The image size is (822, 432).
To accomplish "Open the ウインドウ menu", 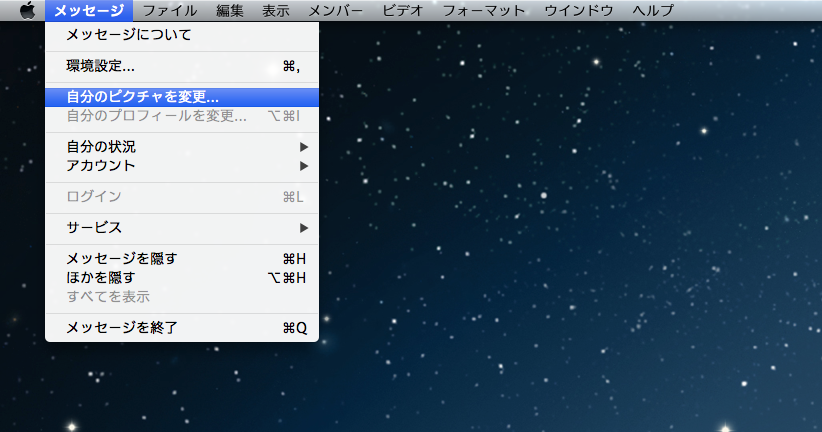I will tap(579, 10).
